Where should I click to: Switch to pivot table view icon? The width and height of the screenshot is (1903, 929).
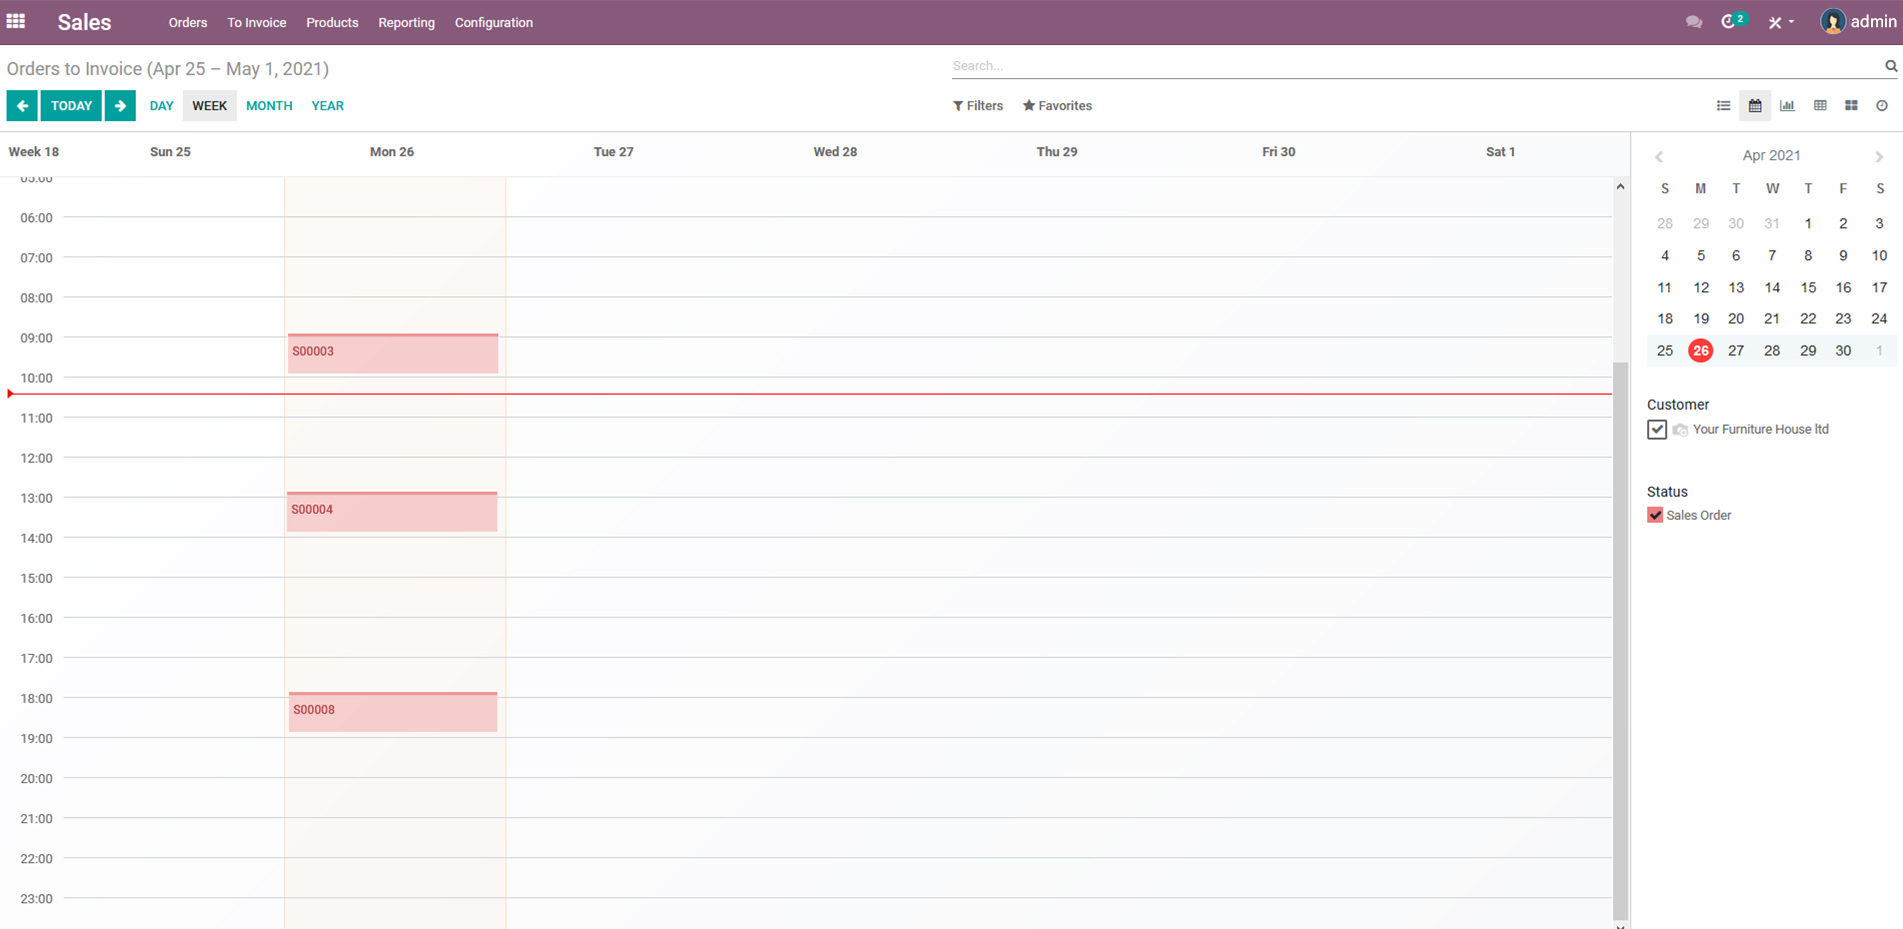[x=1820, y=106]
